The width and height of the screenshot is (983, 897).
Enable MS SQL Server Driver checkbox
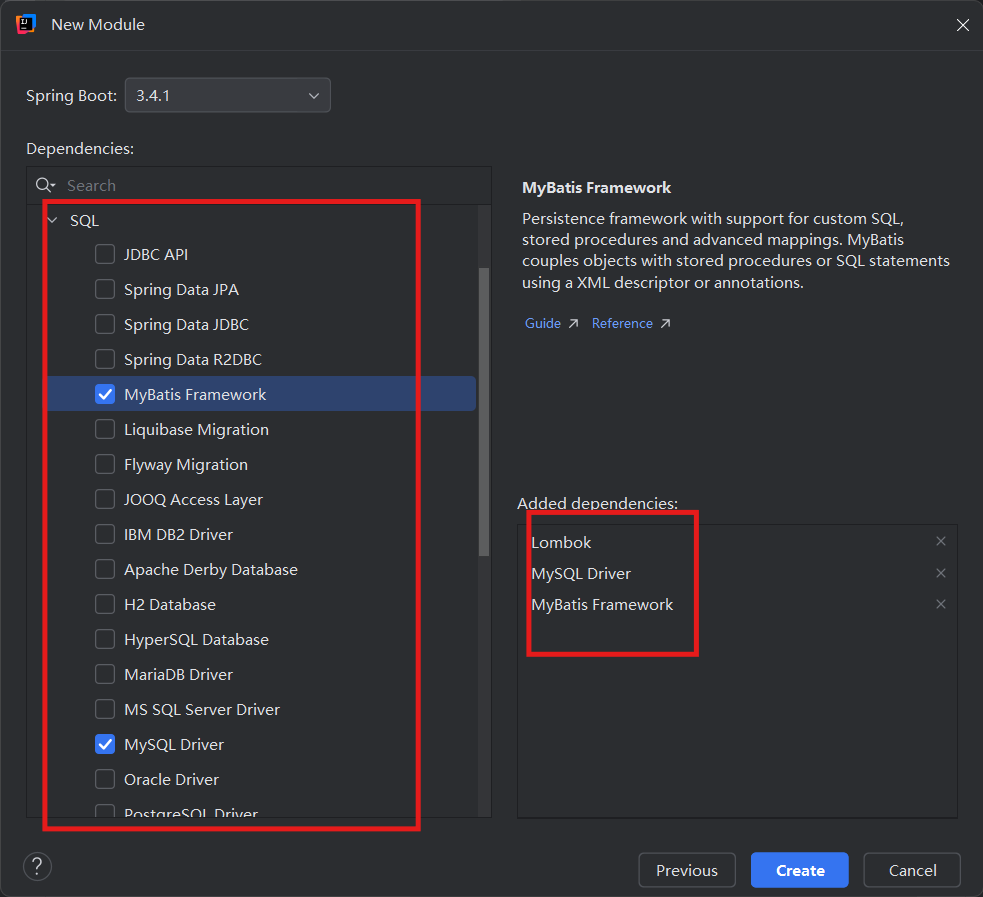[105, 710]
